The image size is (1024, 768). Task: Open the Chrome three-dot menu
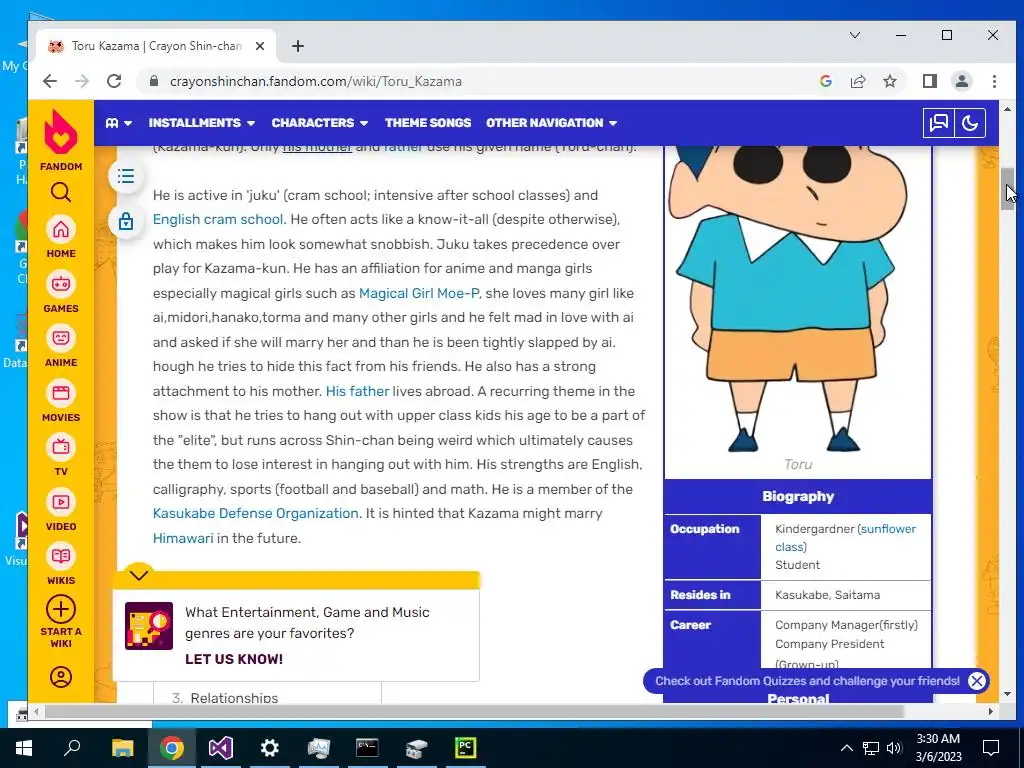click(994, 81)
